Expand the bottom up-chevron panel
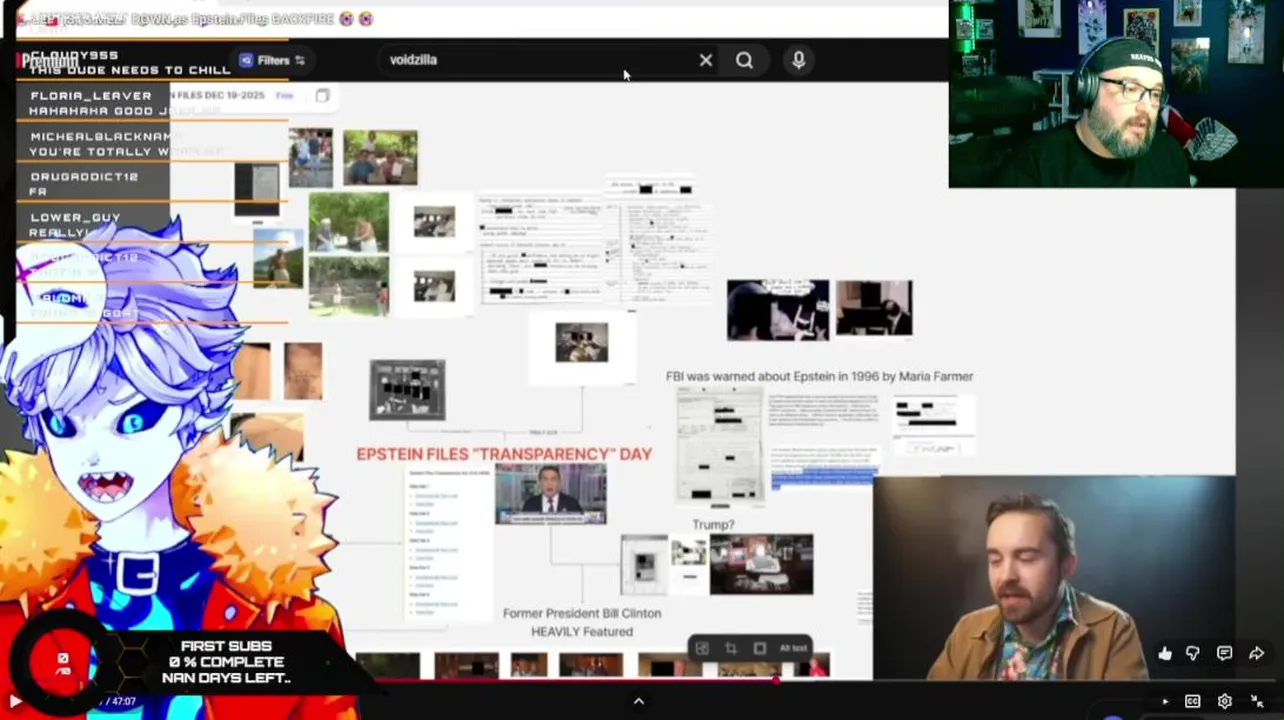 click(x=639, y=701)
